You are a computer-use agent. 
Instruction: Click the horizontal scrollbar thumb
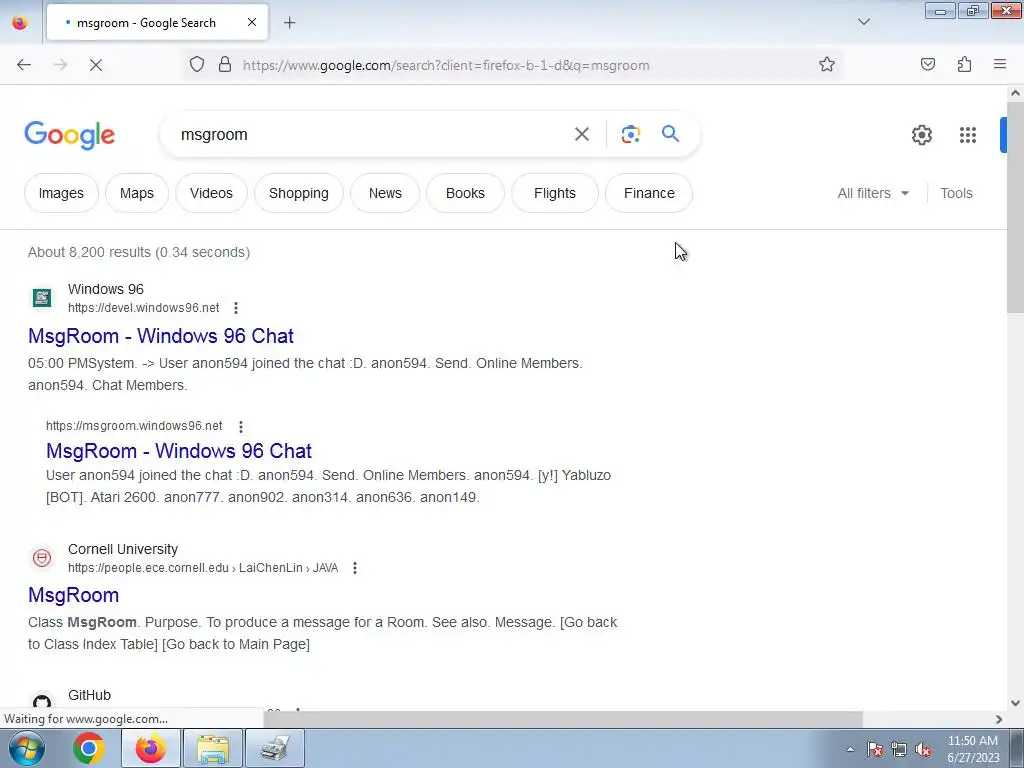[563, 719]
